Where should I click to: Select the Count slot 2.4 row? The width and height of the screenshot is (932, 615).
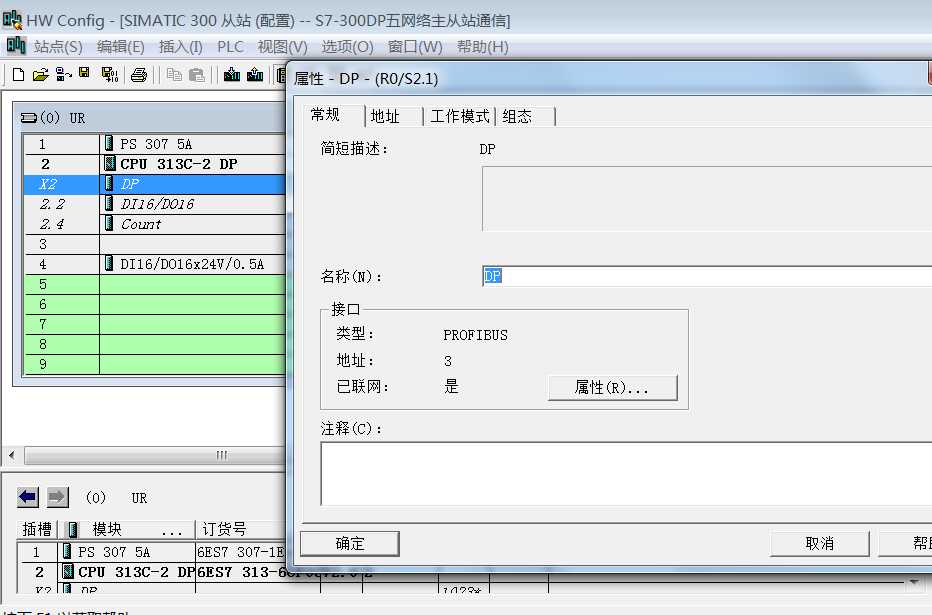point(155,224)
